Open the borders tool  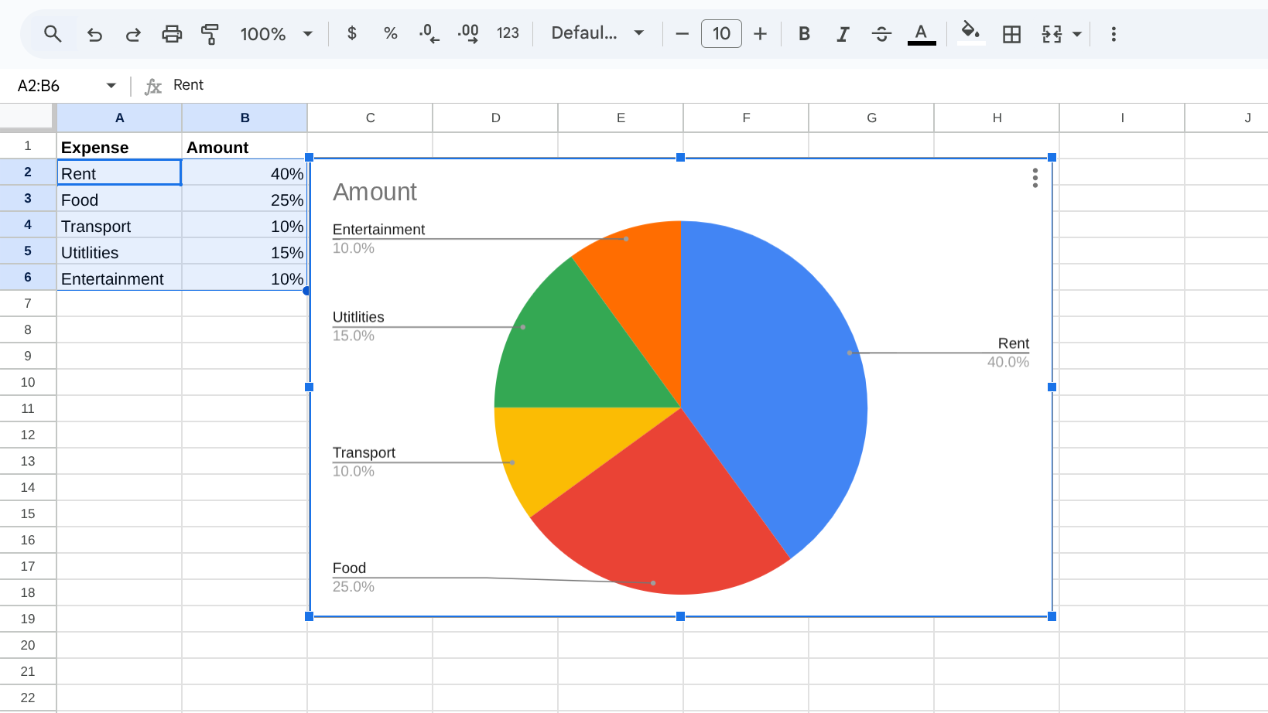[1011, 33]
